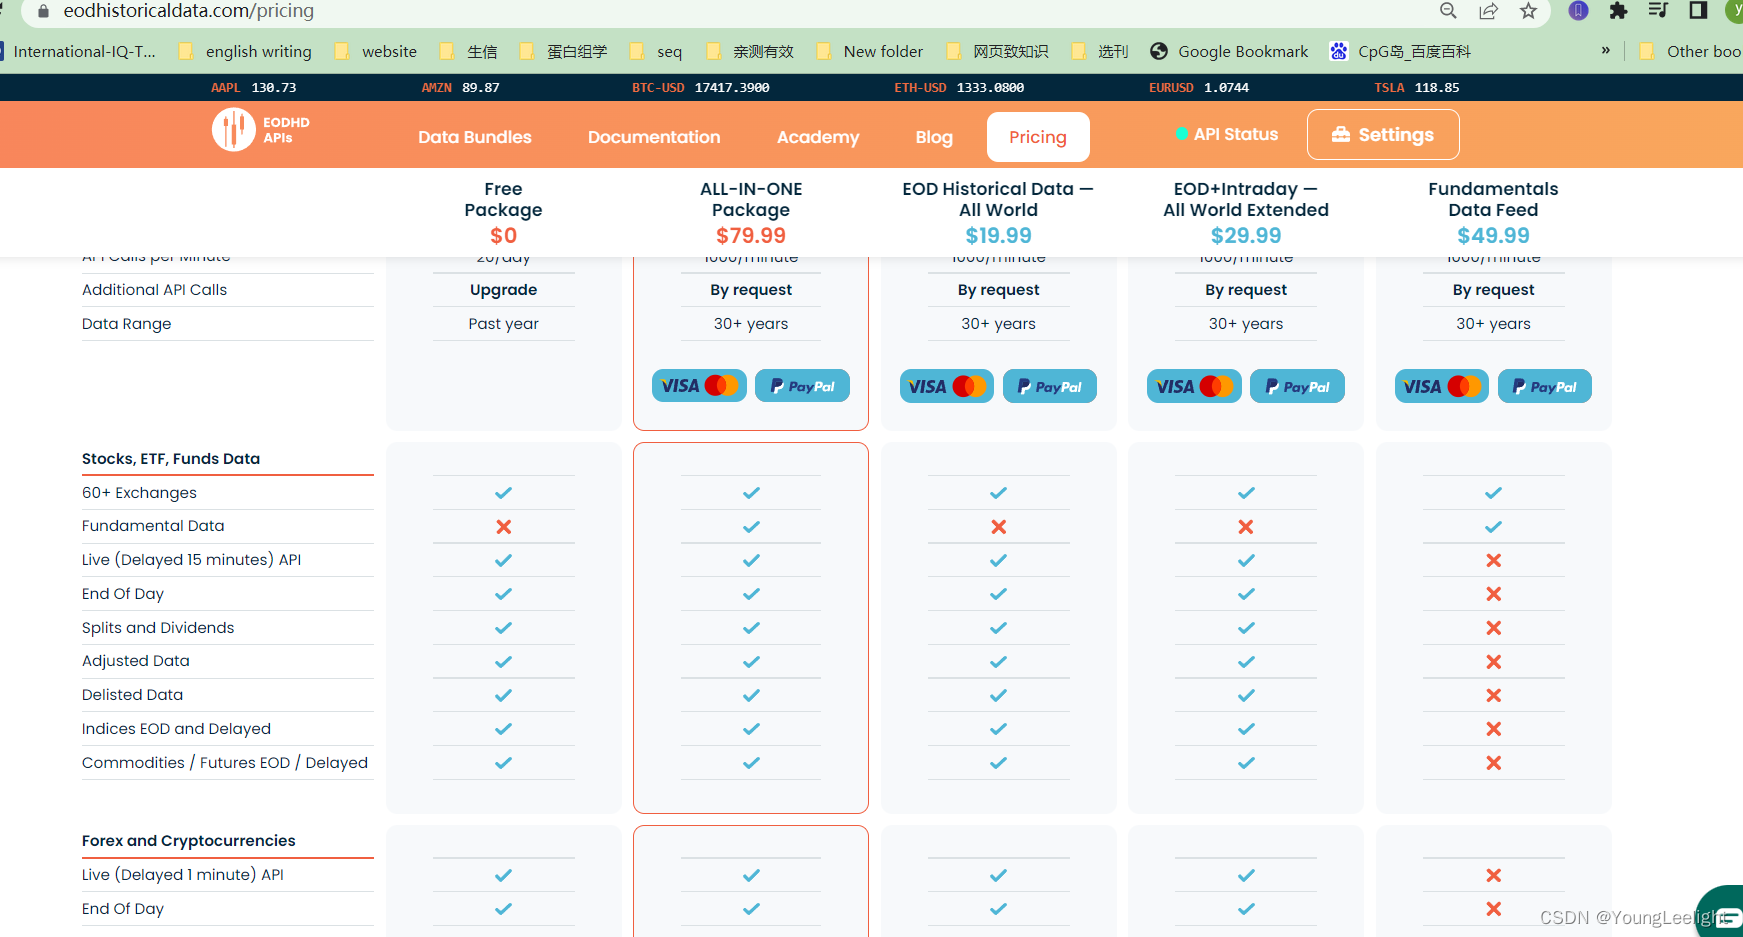Click the ETH-USD ticker quote

tap(959, 88)
